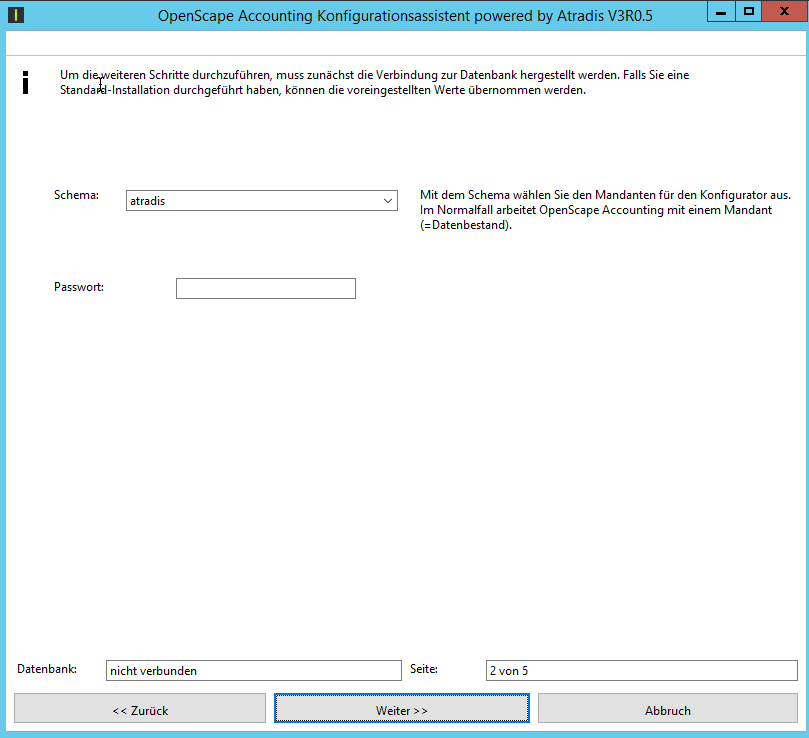The image size is (809, 738).
Task: Maximize the Konfigurationsassistent window
Action: point(748,11)
